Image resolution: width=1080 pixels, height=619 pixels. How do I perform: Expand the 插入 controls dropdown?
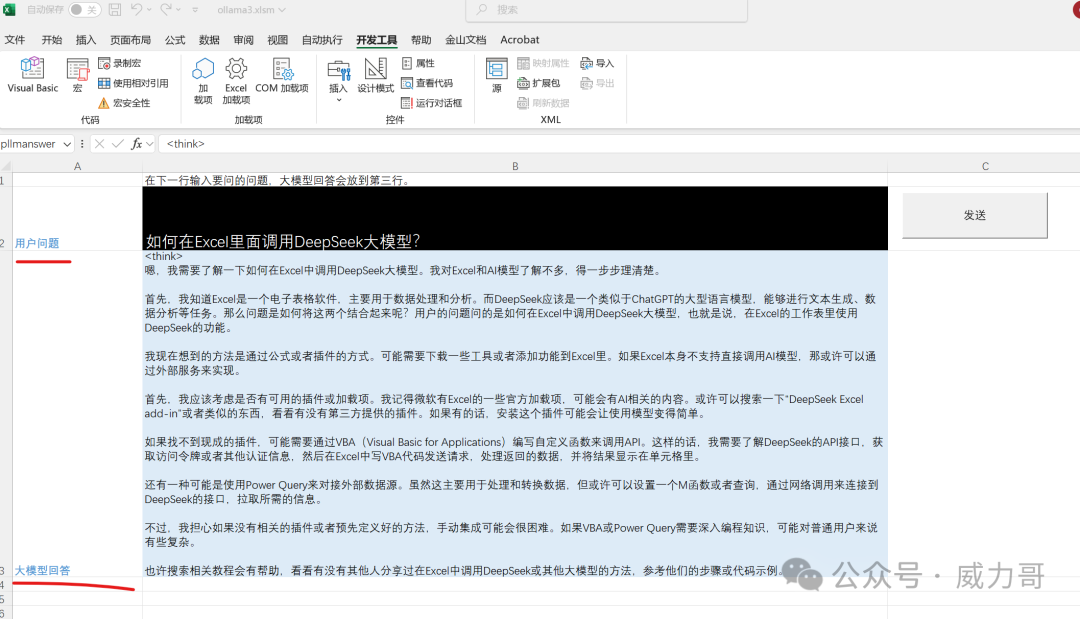tap(338, 99)
